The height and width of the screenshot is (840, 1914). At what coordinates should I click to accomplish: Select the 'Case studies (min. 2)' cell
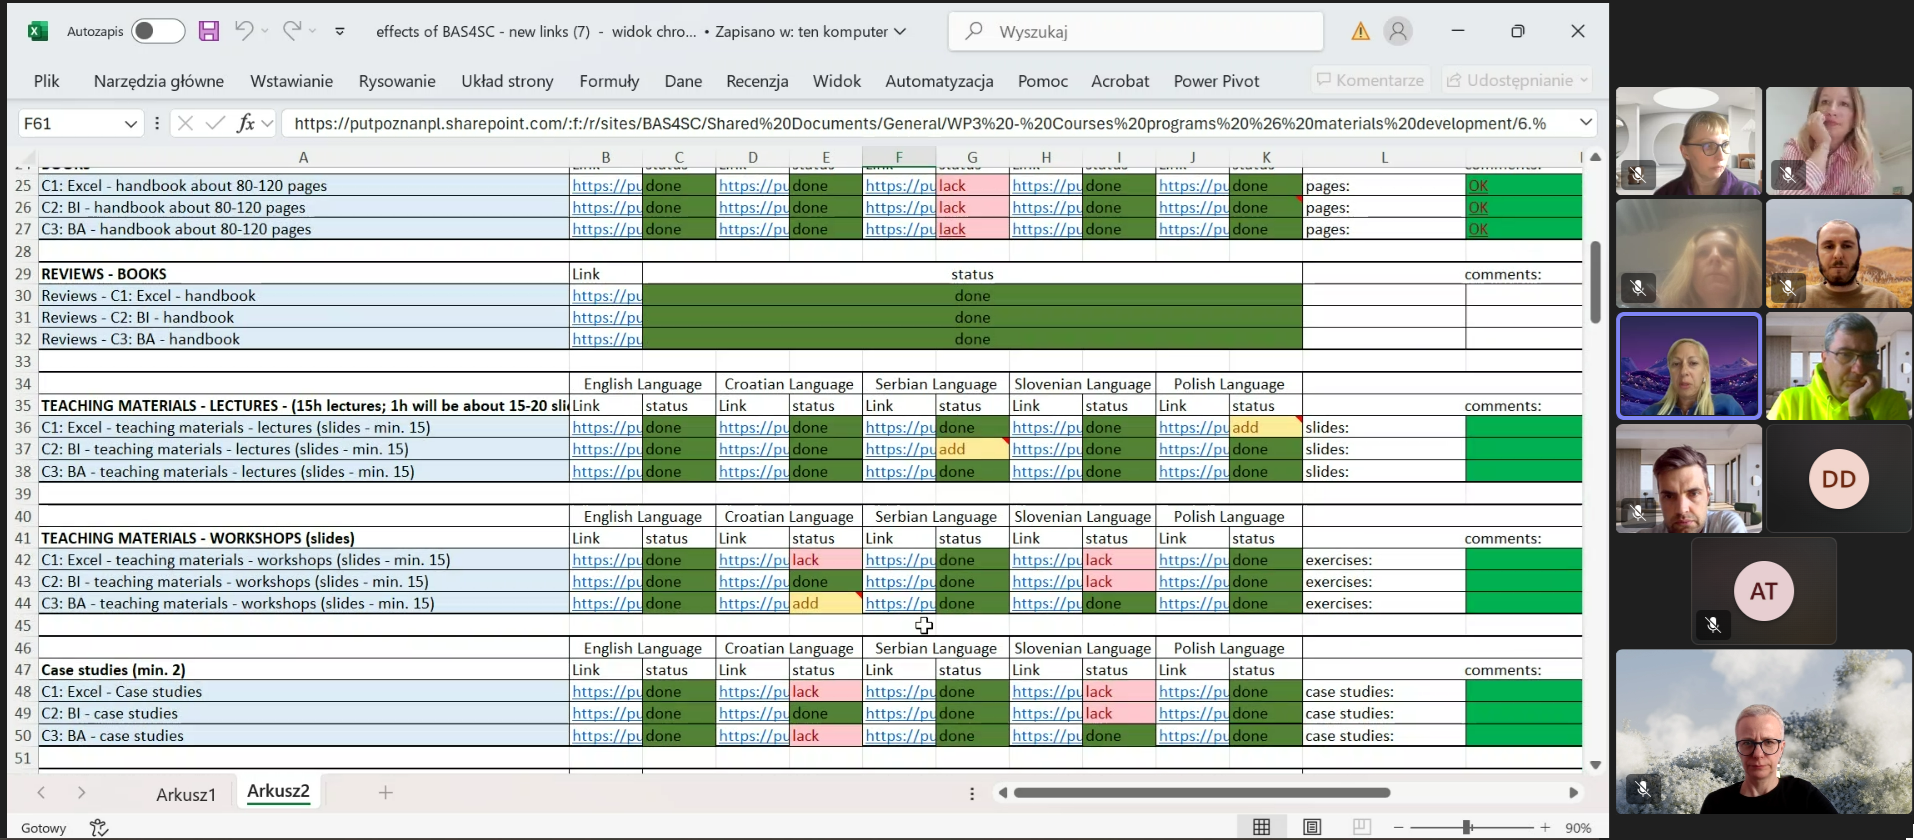[x=304, y=670]
